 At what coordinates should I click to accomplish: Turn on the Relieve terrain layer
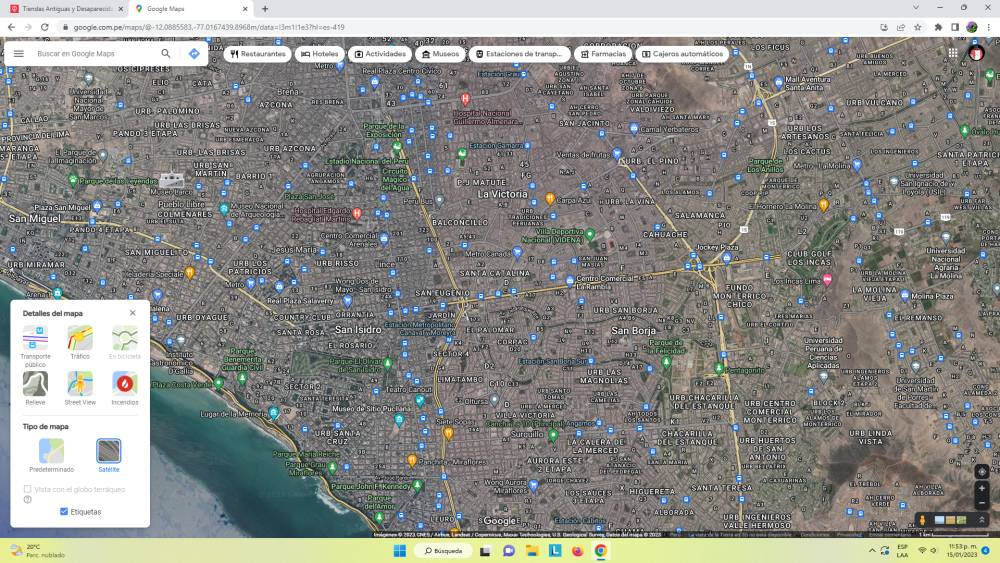pyautogui.click(x=36, y=384)
